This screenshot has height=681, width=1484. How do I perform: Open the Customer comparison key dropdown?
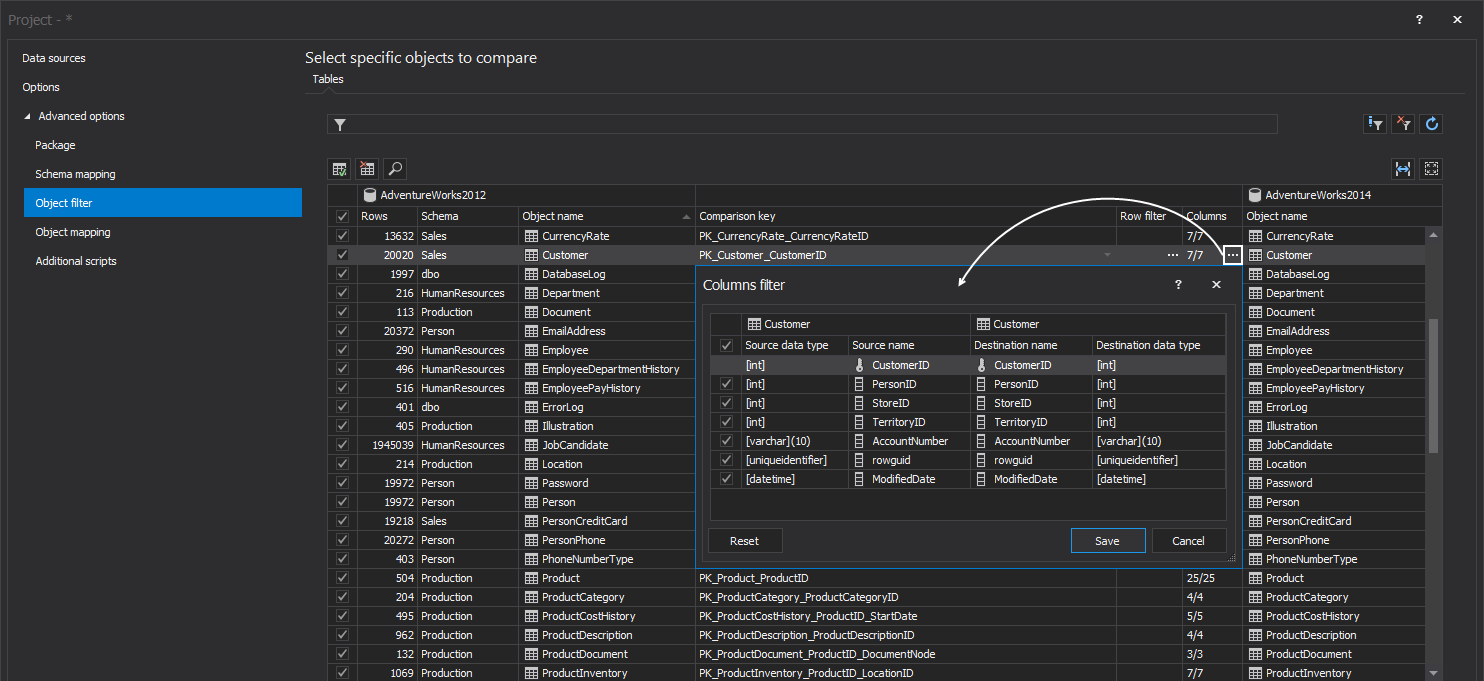(1106, 255)
